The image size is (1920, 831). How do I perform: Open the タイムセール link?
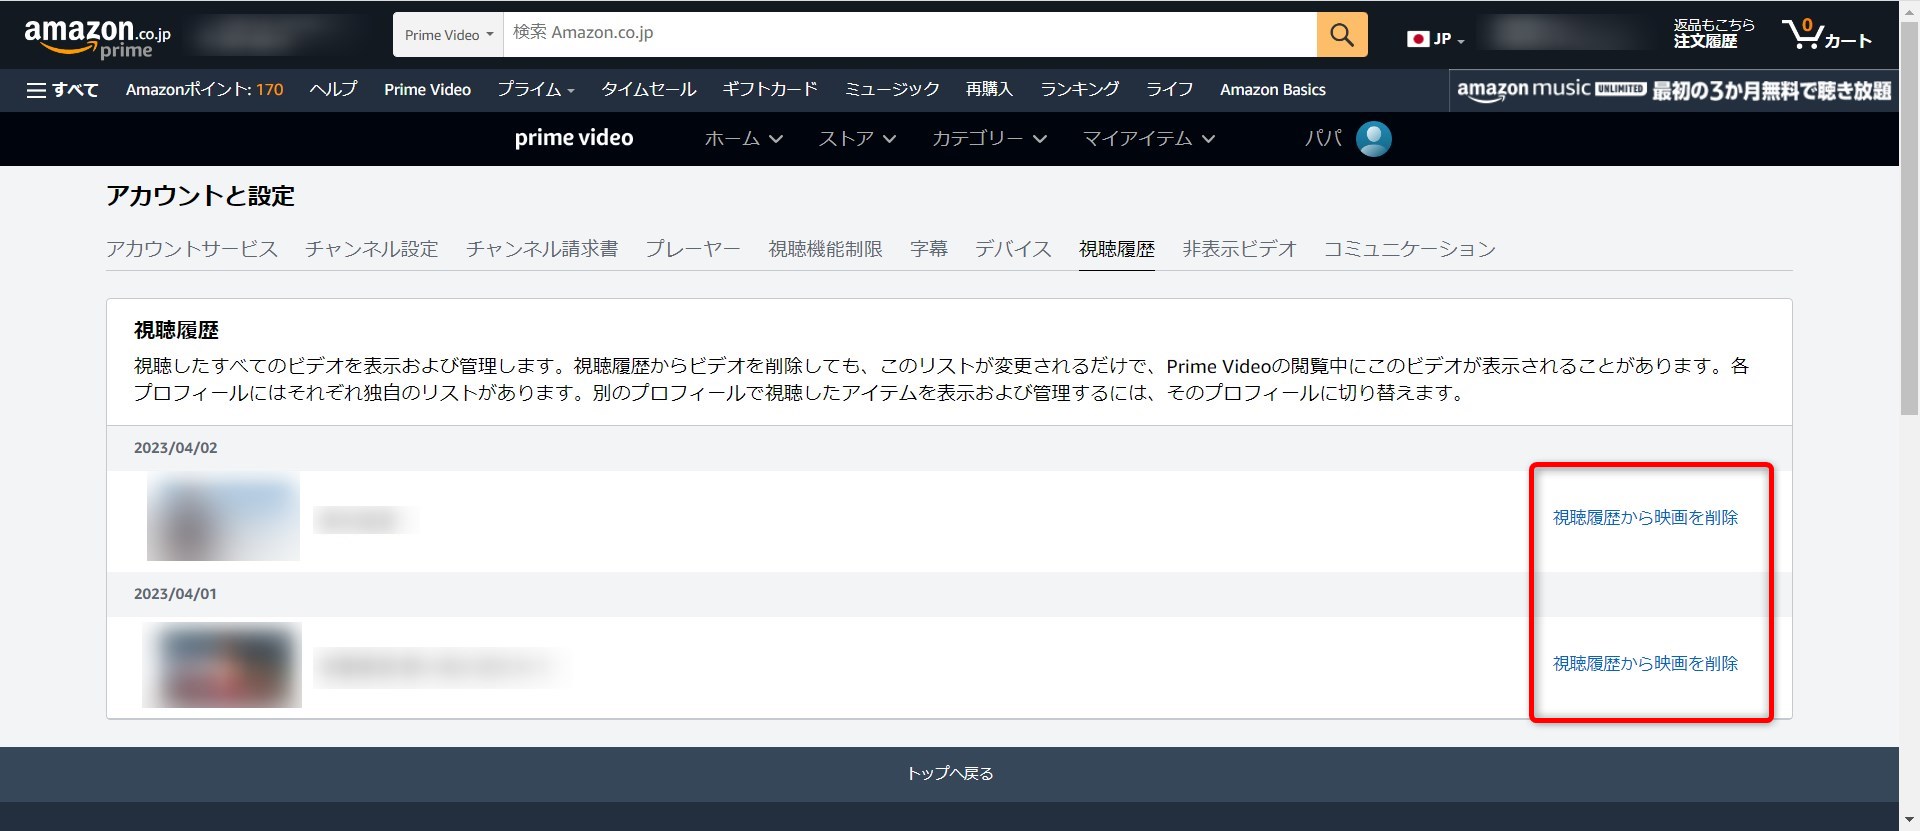coord(649,90)
